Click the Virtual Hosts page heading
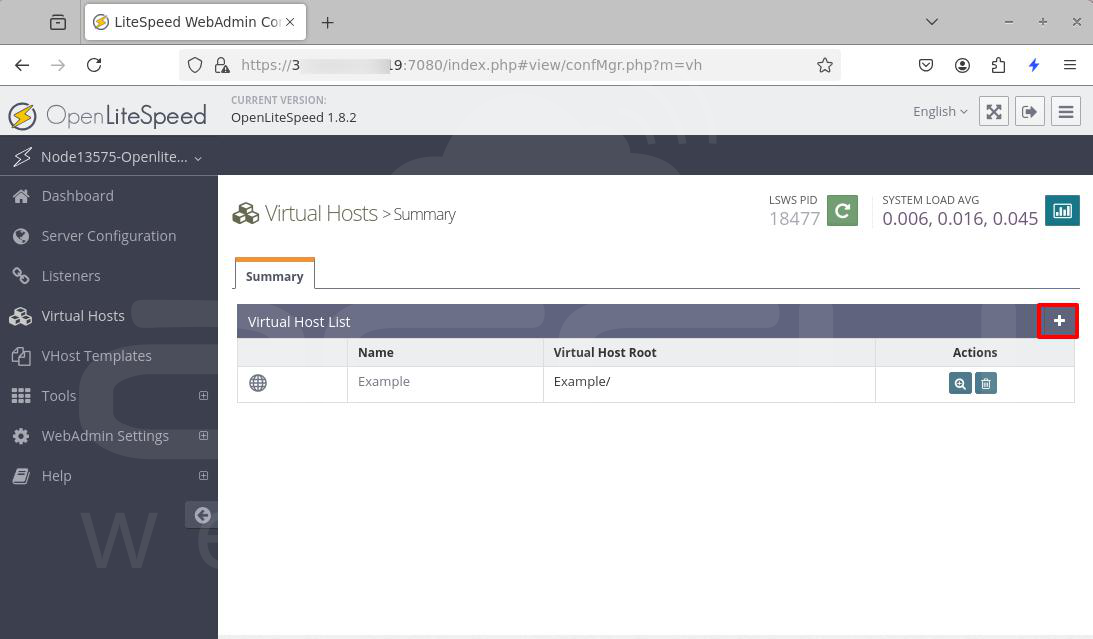 click(x=321, y=213)
